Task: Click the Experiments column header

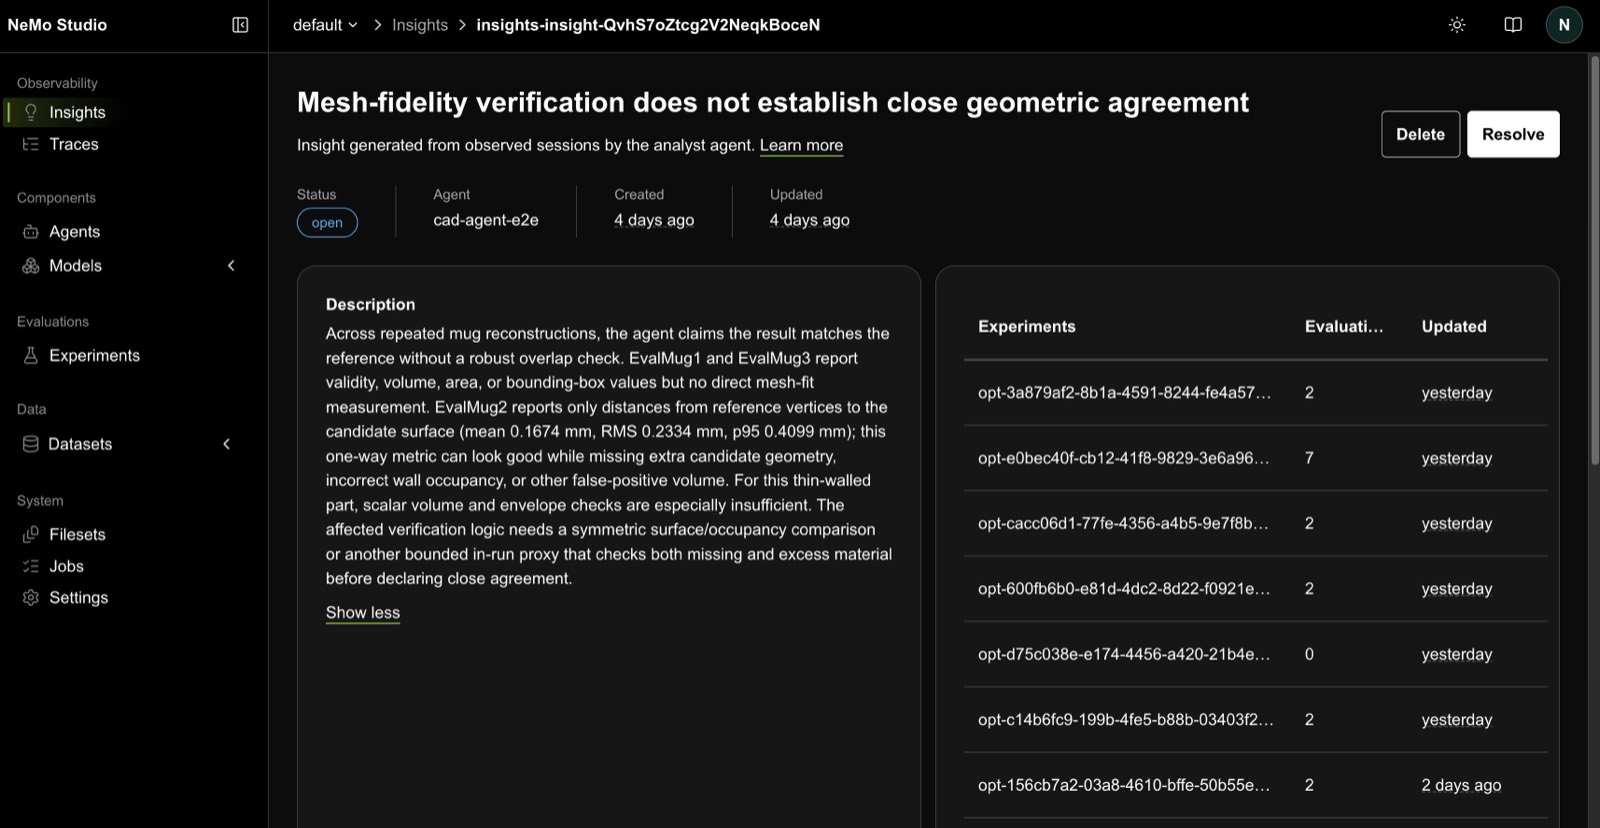Action: pos(1027,326)
